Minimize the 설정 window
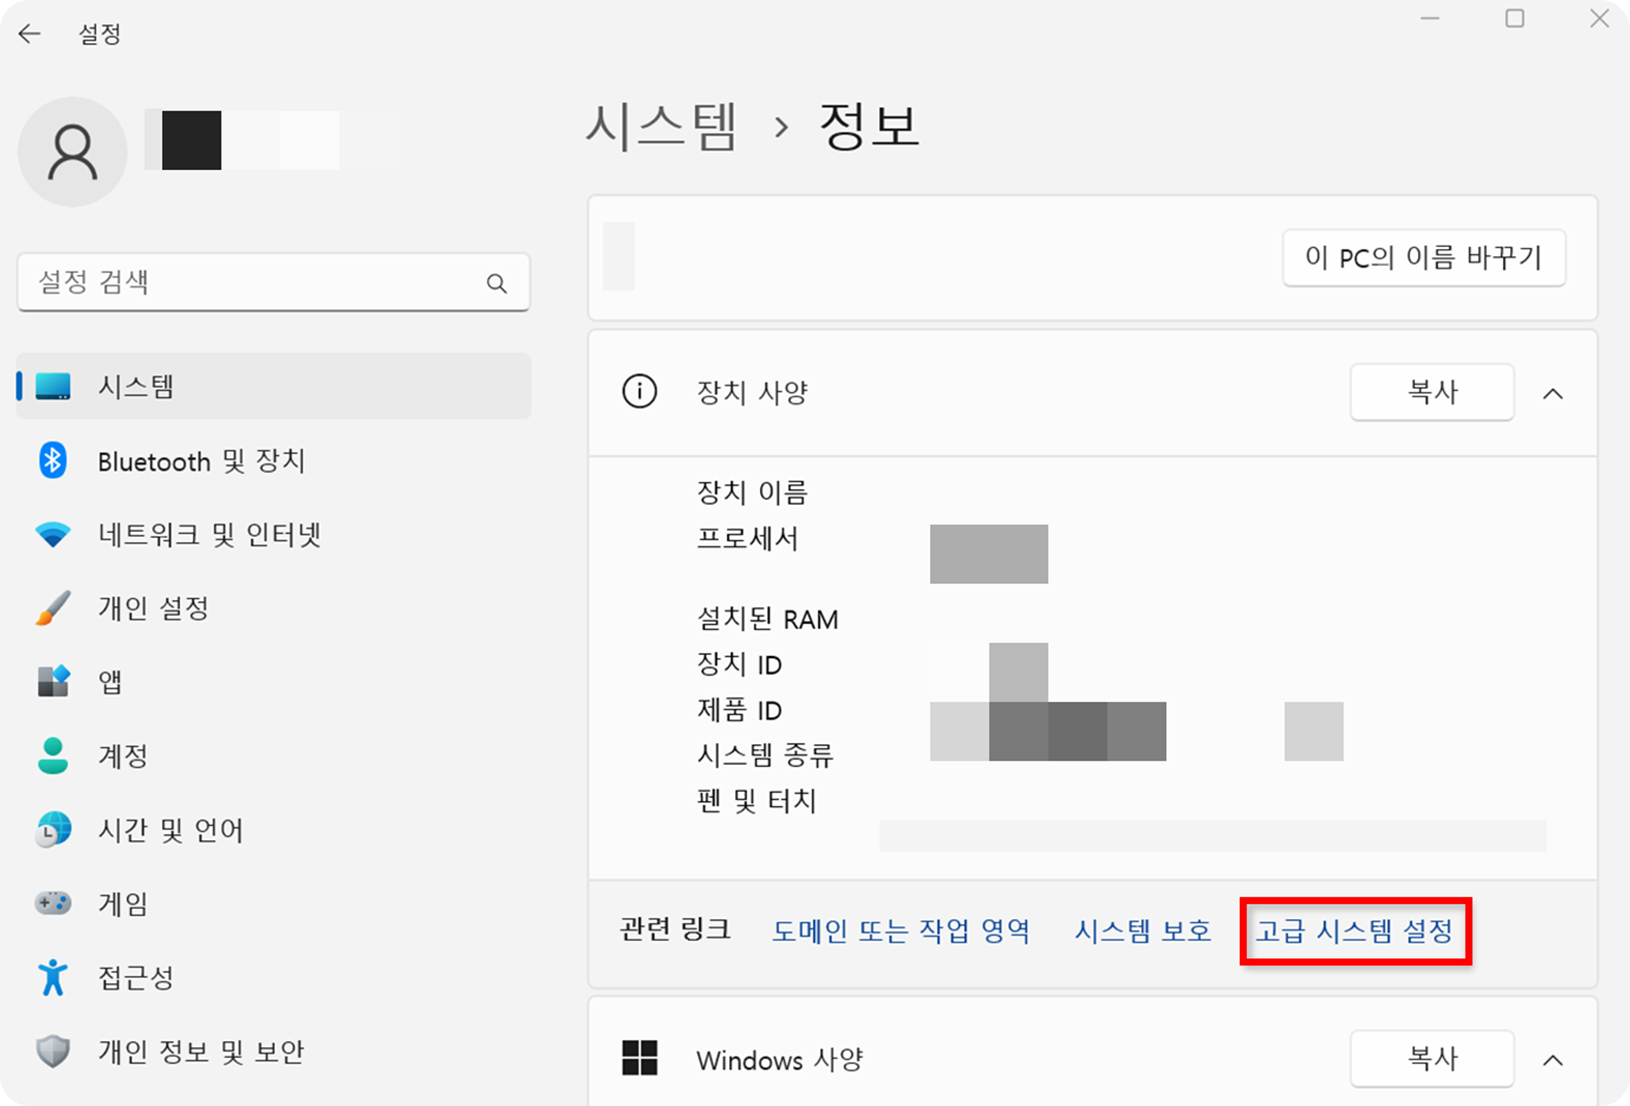The image size is (1630, 1106). click(1430, 19)
